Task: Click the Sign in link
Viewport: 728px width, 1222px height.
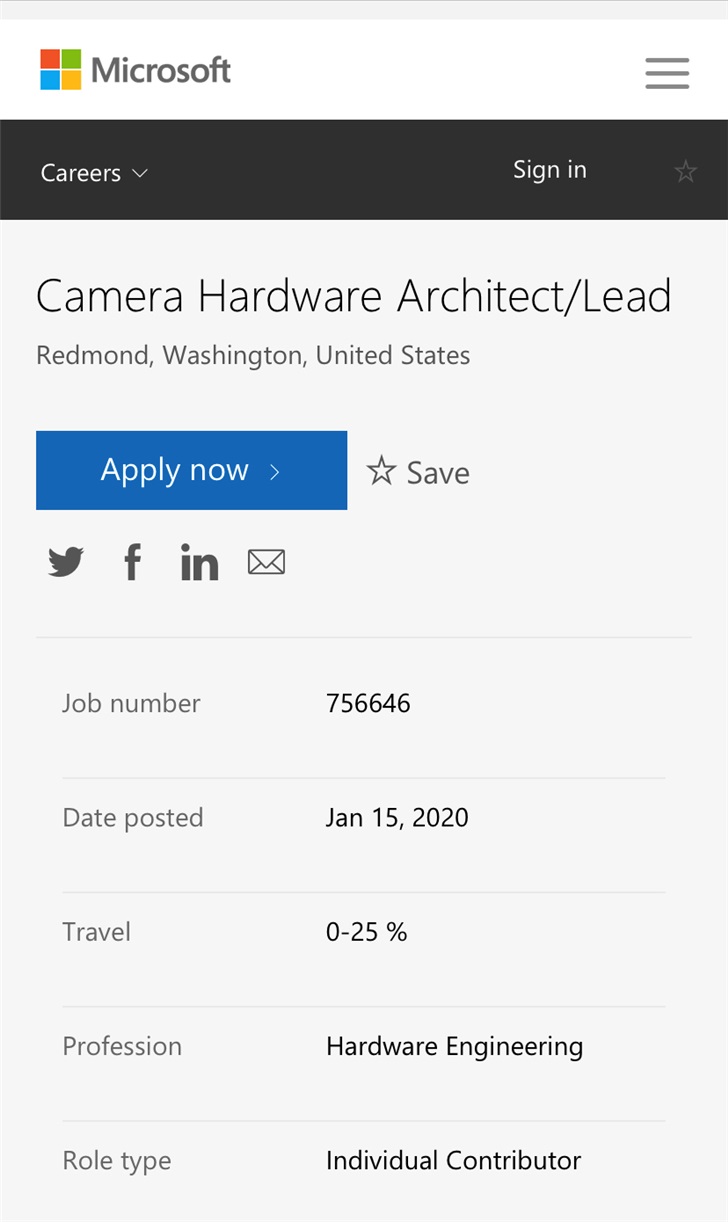Action: 549,170
